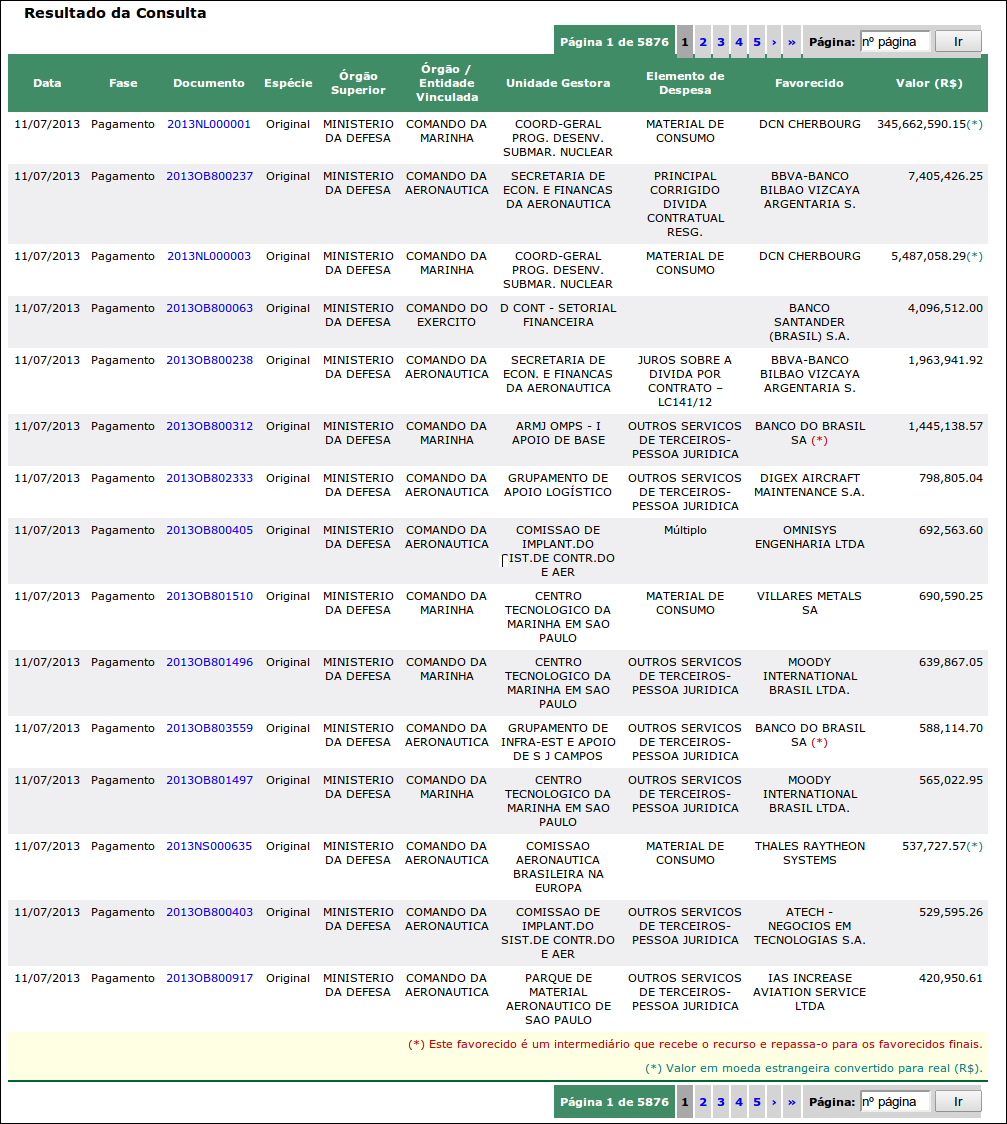Click the moeda estrangeira footnote text
This screenshot has height=1124, width=1007.
[x=813, y=1068]
